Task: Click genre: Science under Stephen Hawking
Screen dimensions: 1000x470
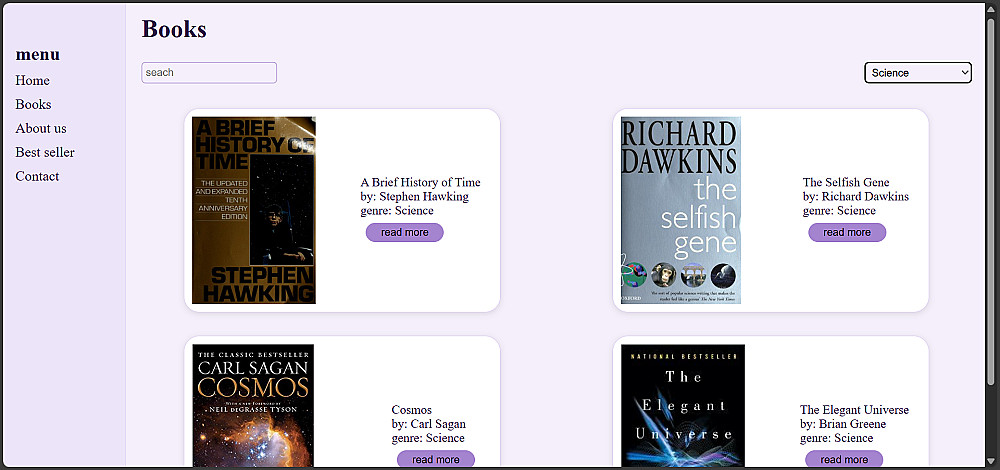Action: coord(397,210)
